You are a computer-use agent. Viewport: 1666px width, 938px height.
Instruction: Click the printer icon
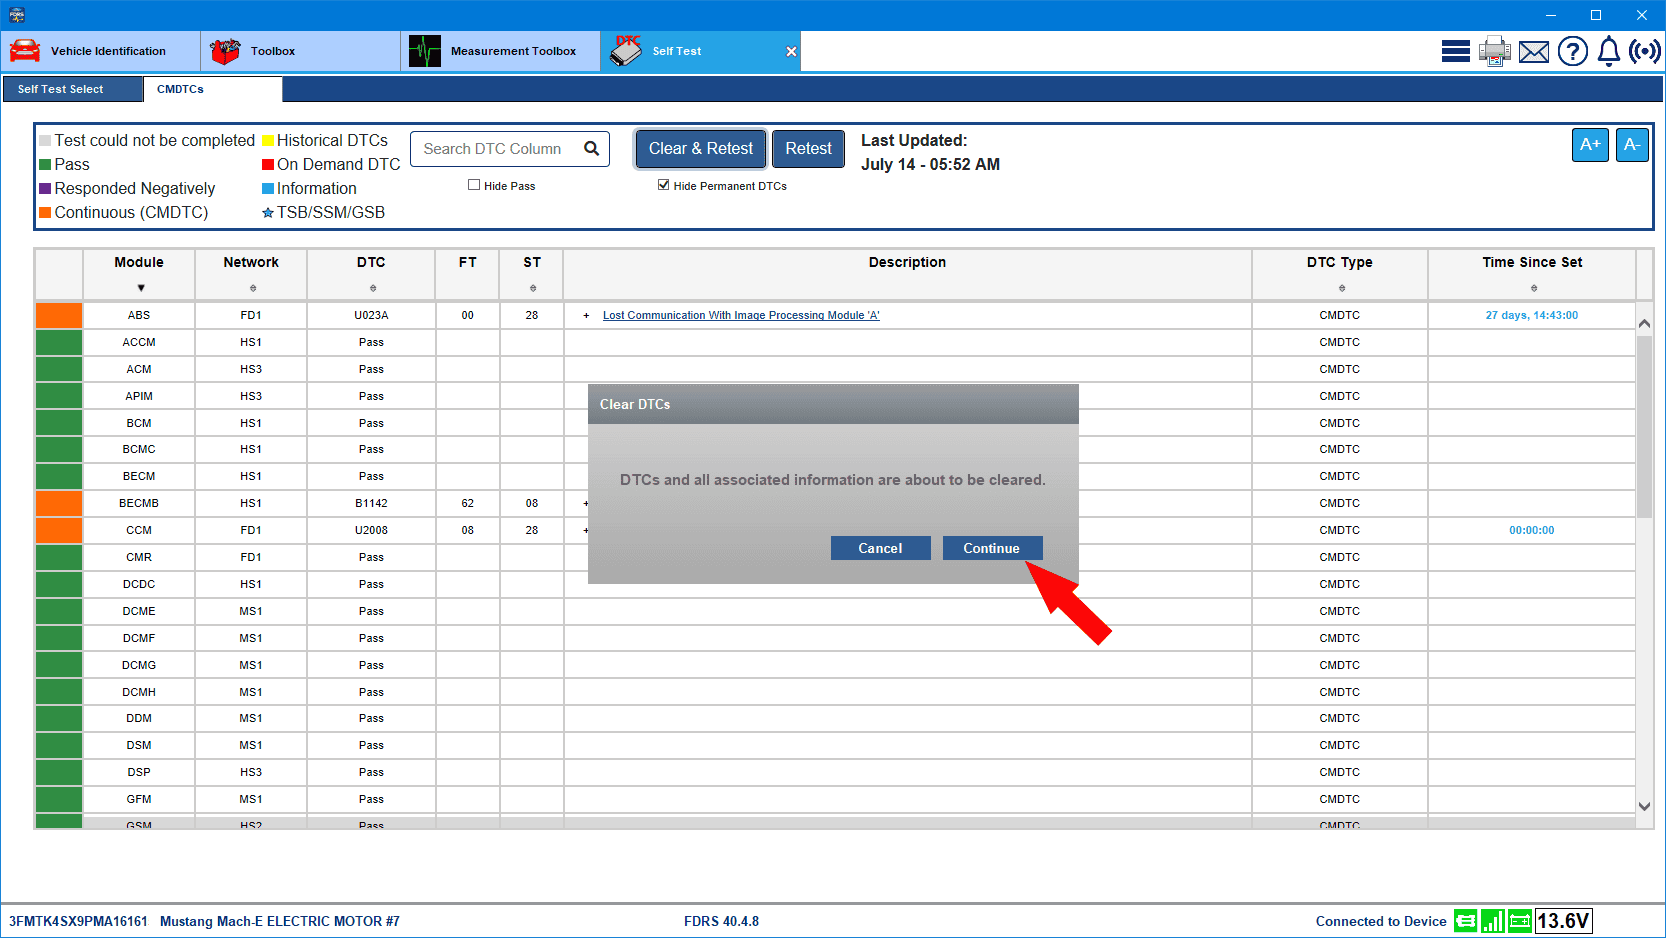[1494, 51]
